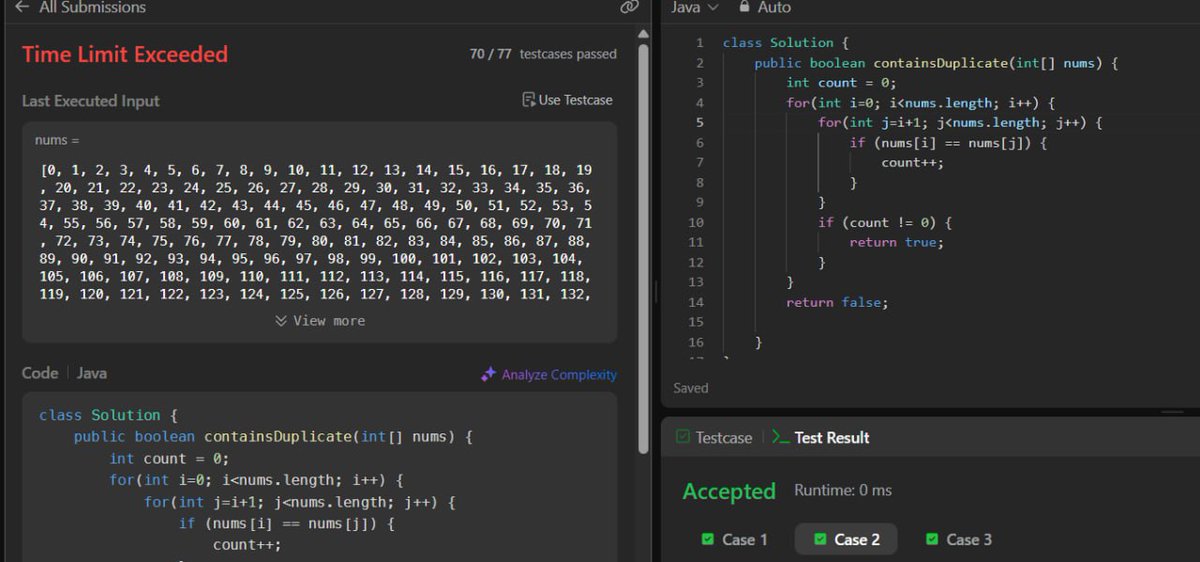Click editor line if (count != 0)
The height and width of the screenshot is (562, 1200).
point(885,222)
